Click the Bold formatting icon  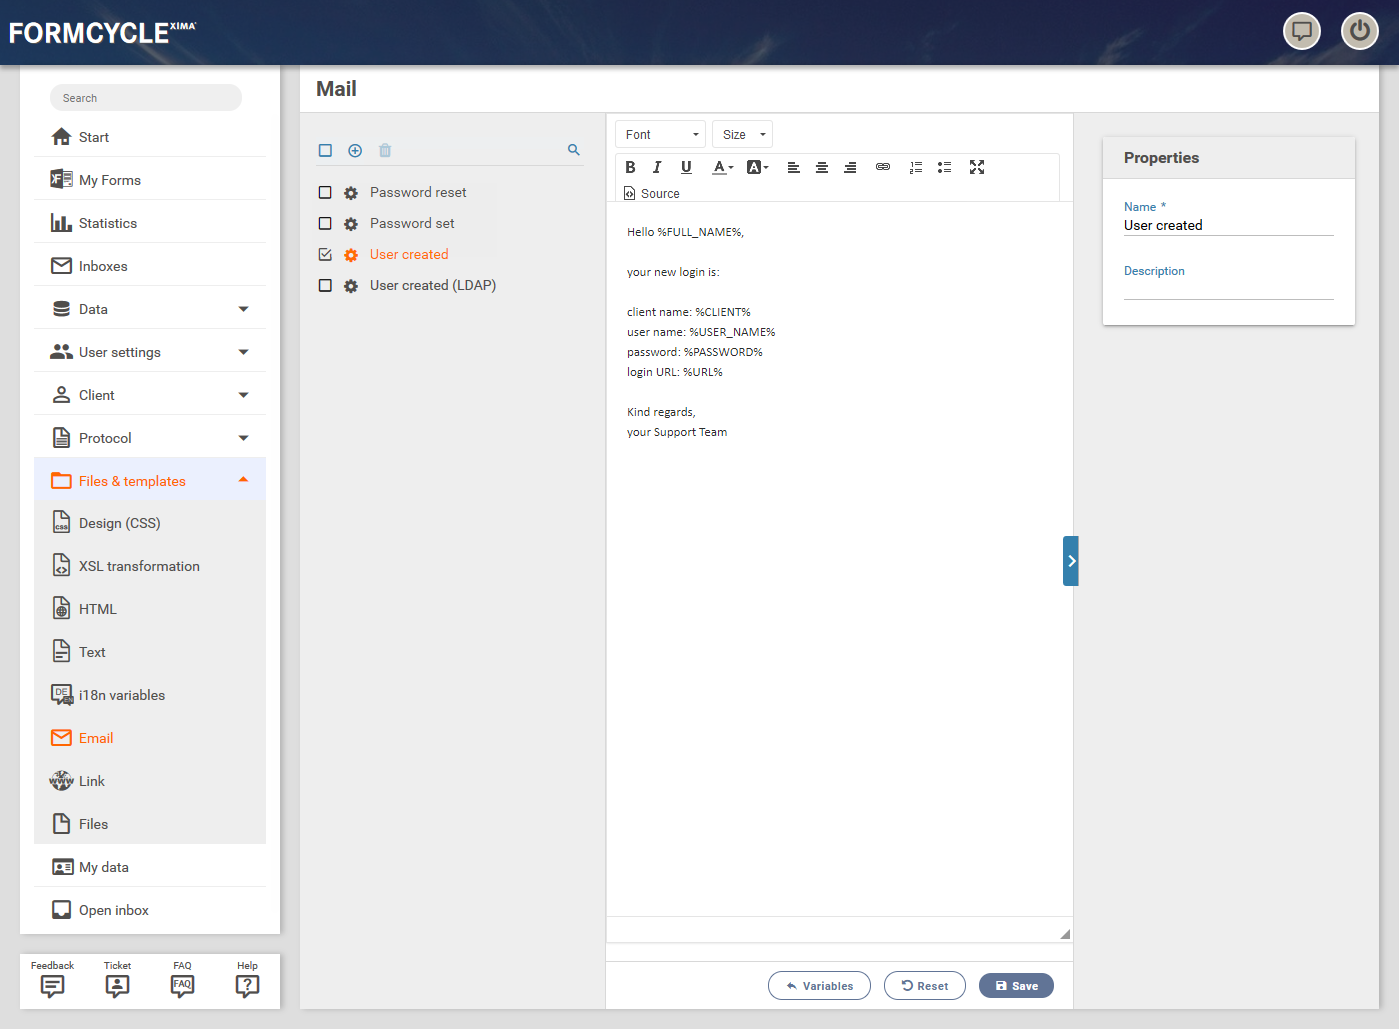tap(630, 167)
